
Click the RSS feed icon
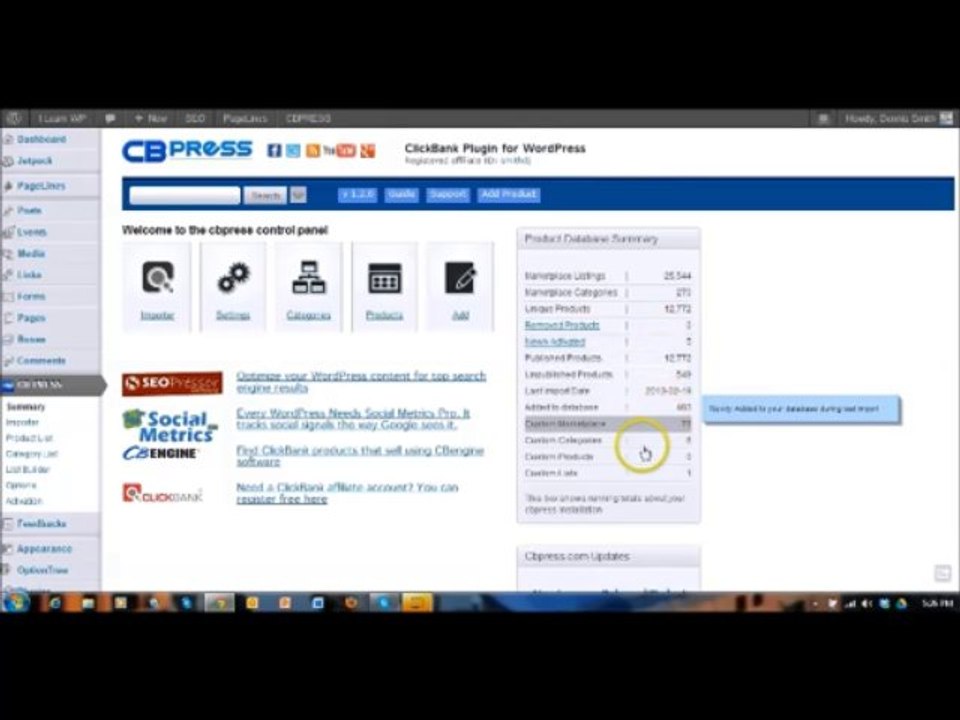[313, 150]
